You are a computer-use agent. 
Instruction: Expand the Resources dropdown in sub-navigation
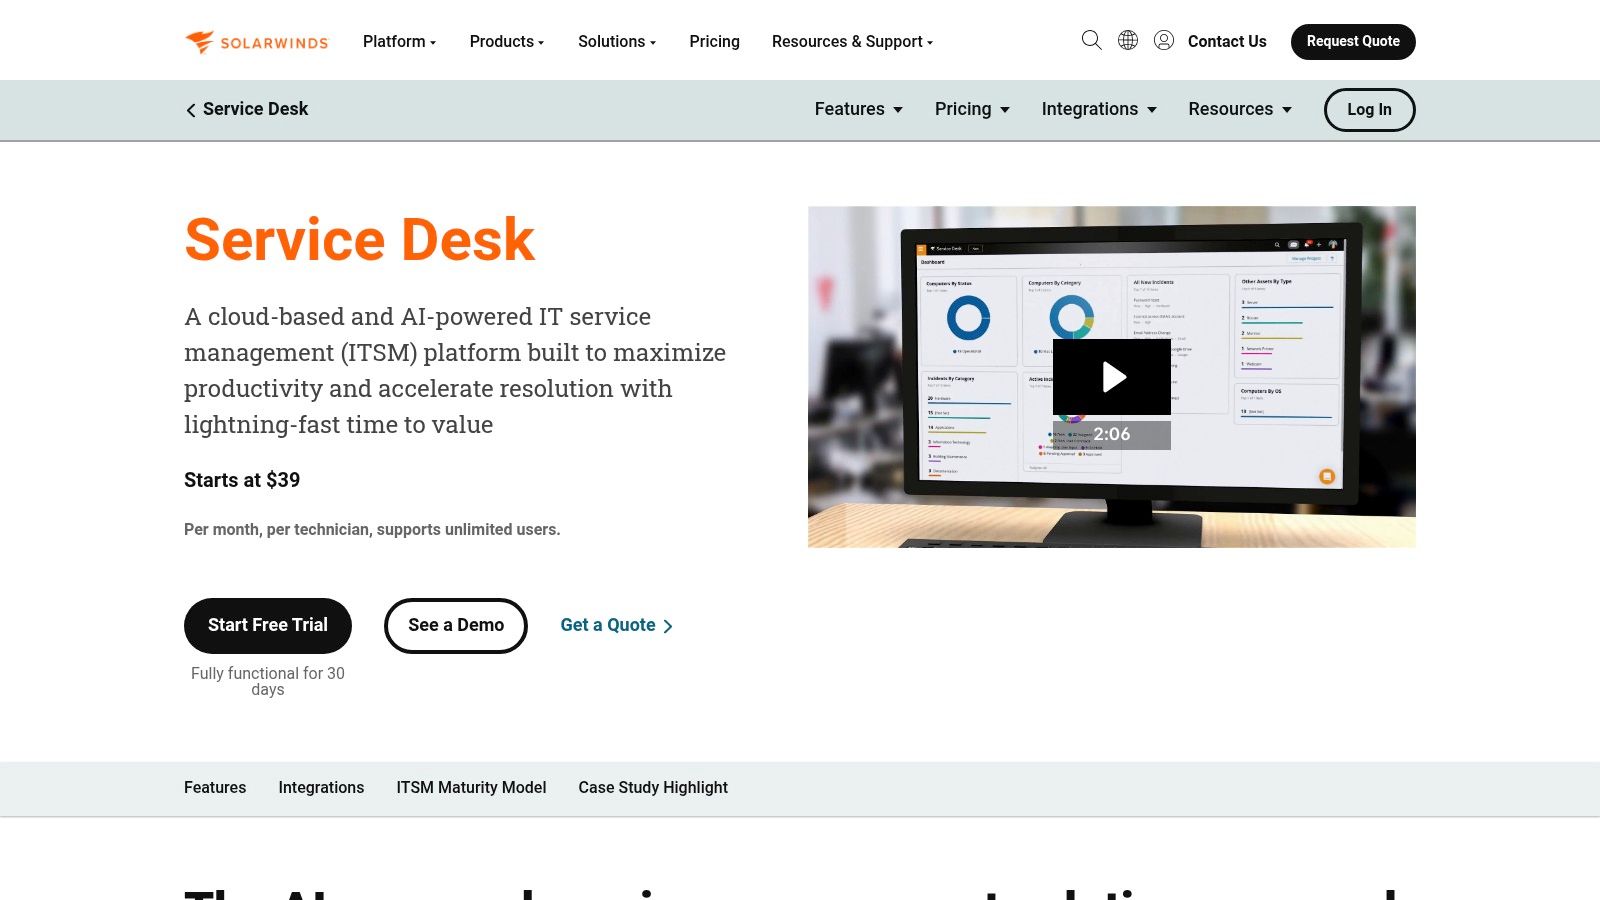(1240, 109)
